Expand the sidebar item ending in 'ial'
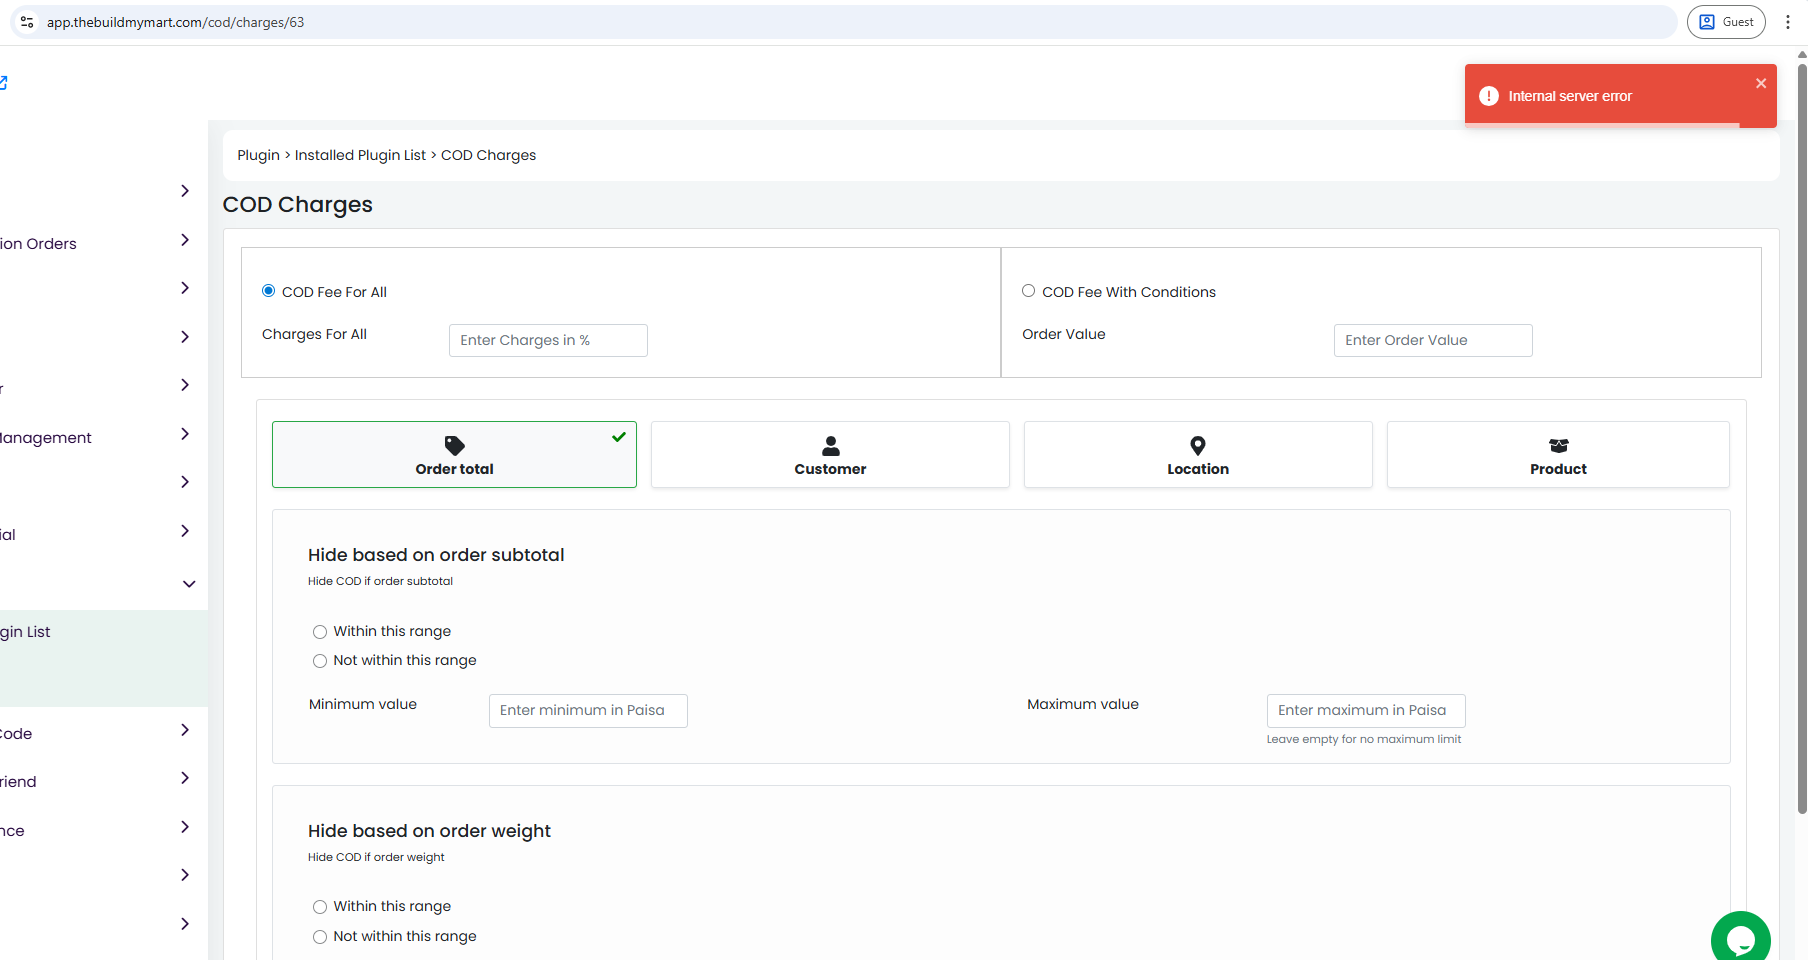This screenshot has height=960, width=1808. [x=185, y=531]
